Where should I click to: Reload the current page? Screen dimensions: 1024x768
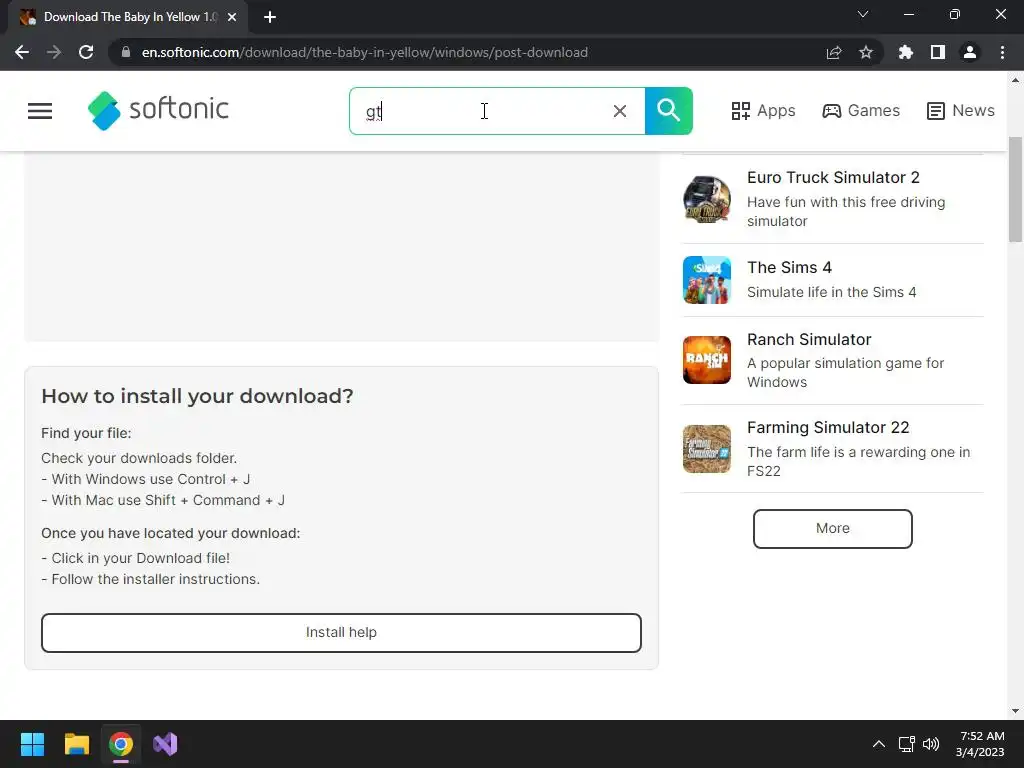tap(86, 52)
